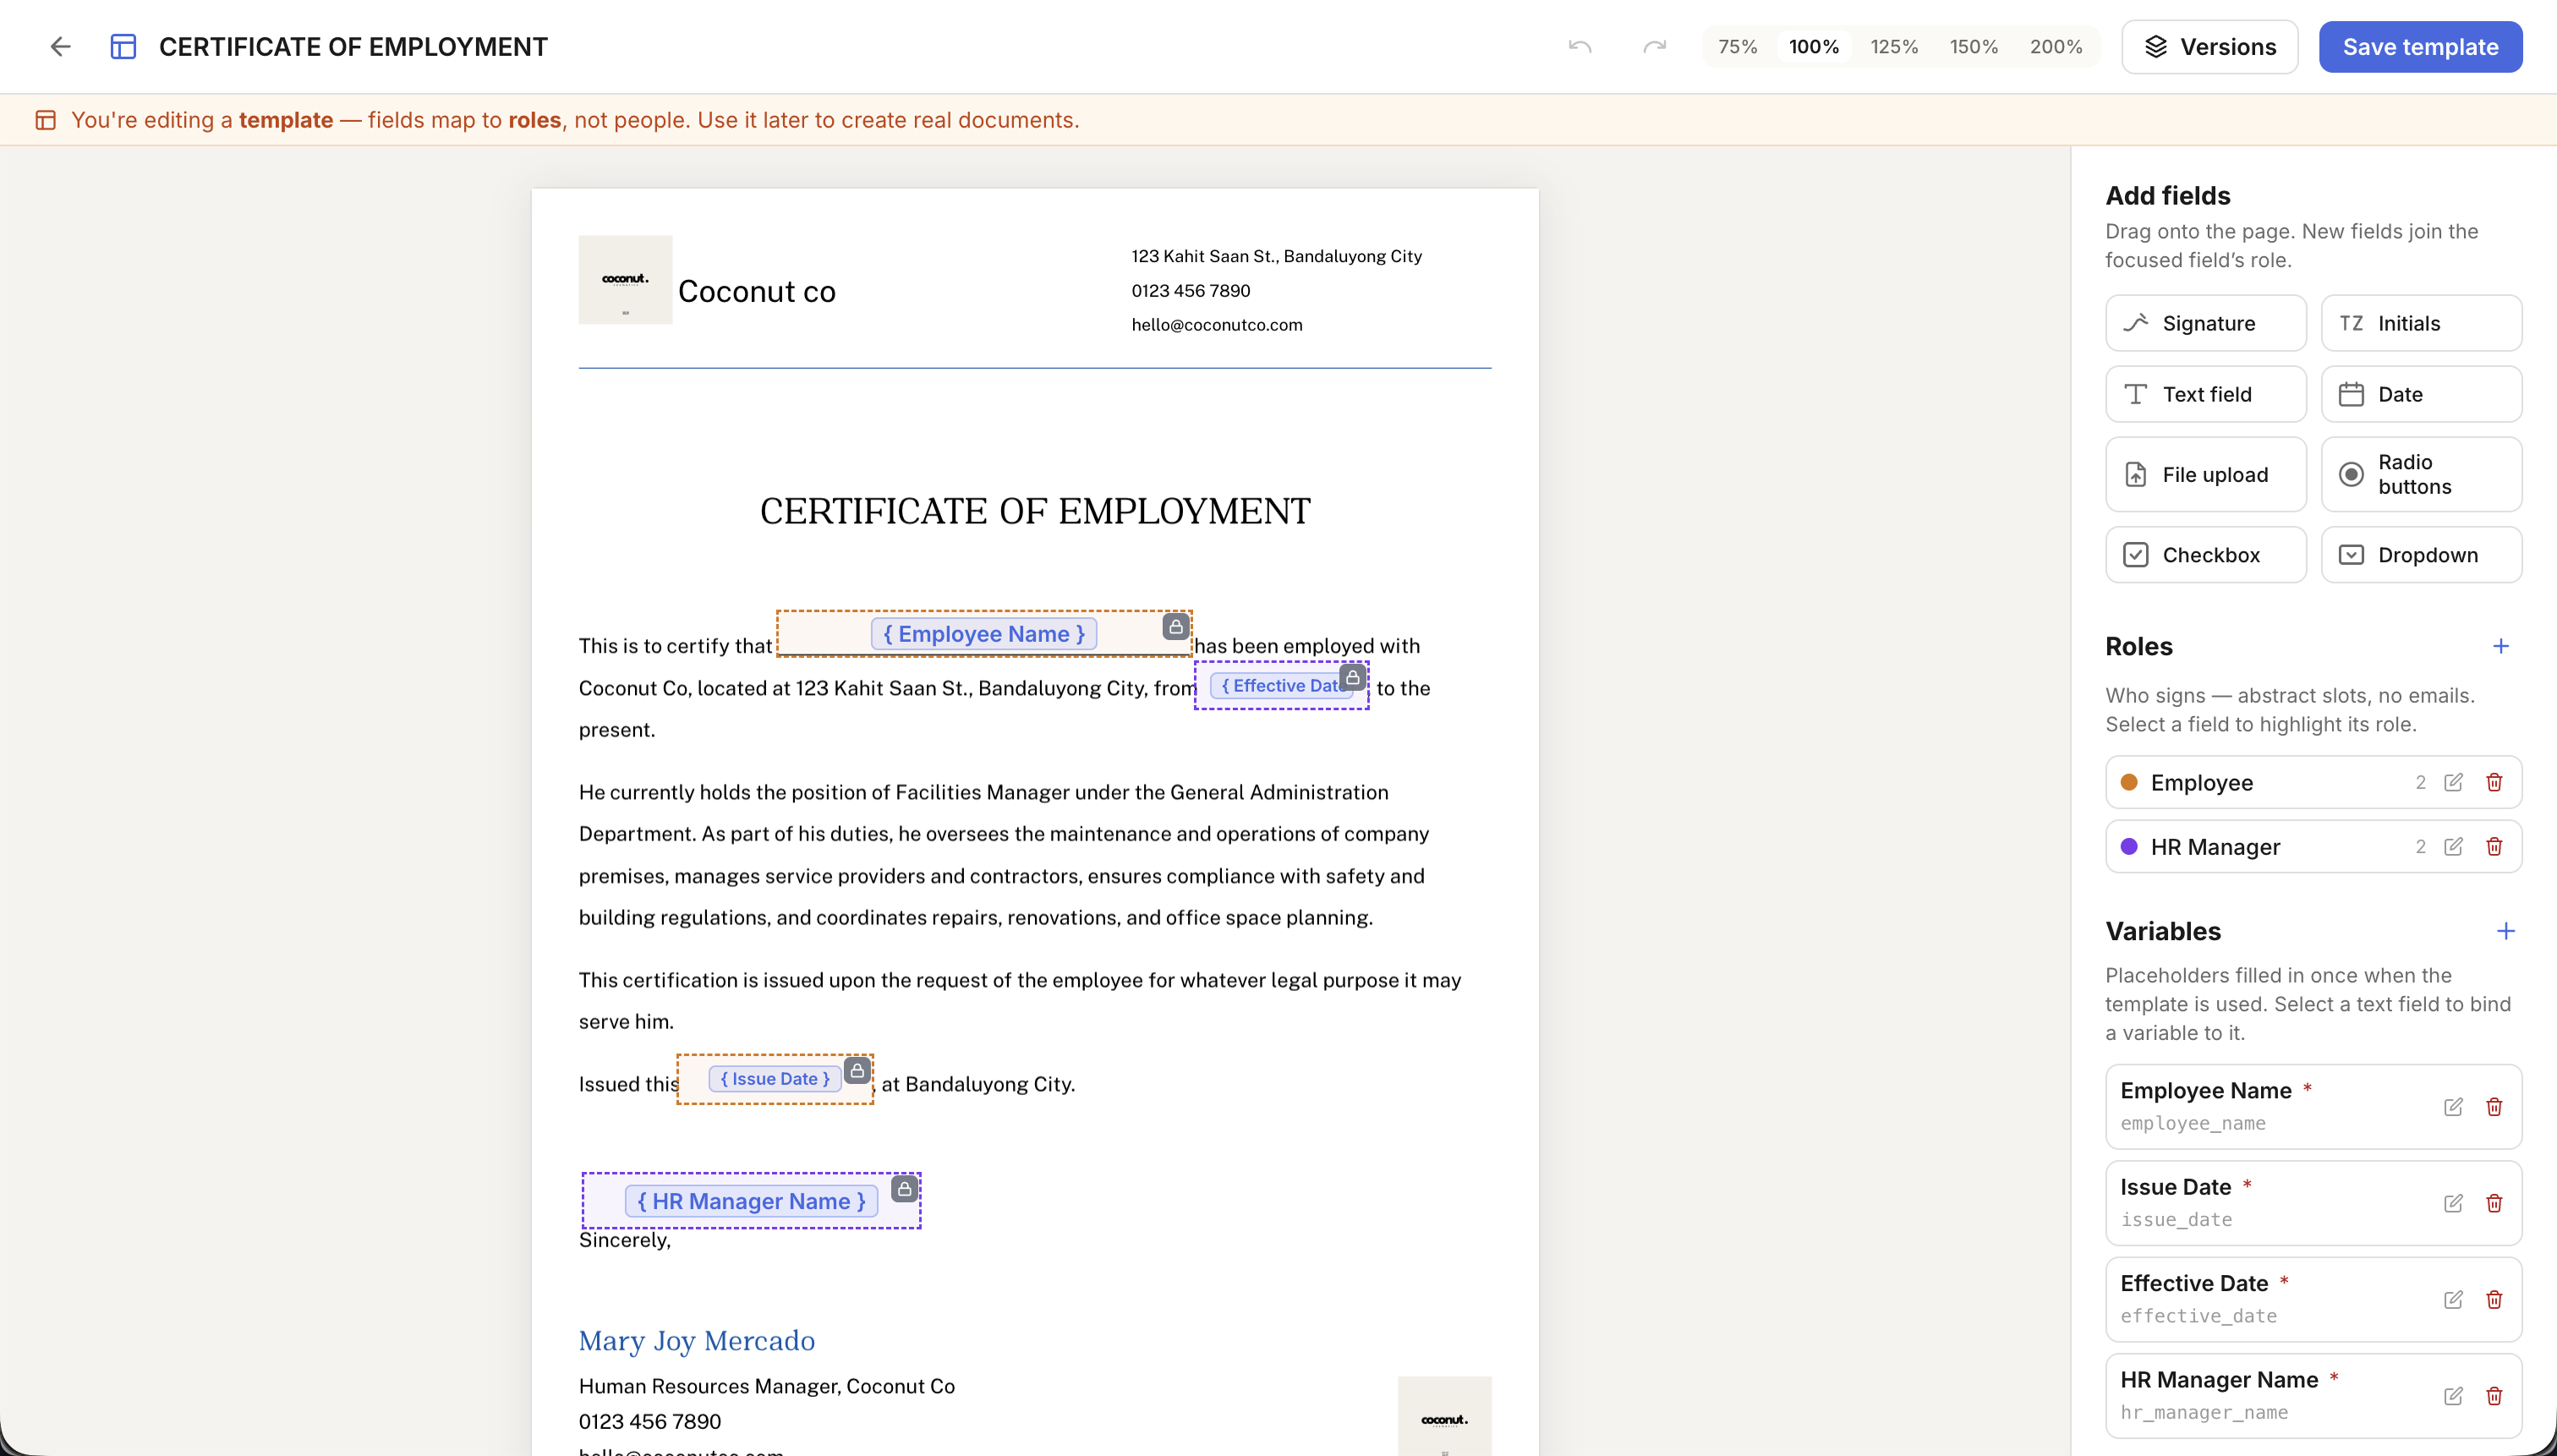Delete the HR Manager role
The image size is (2557, 1456).
(x=2494, y=847)
